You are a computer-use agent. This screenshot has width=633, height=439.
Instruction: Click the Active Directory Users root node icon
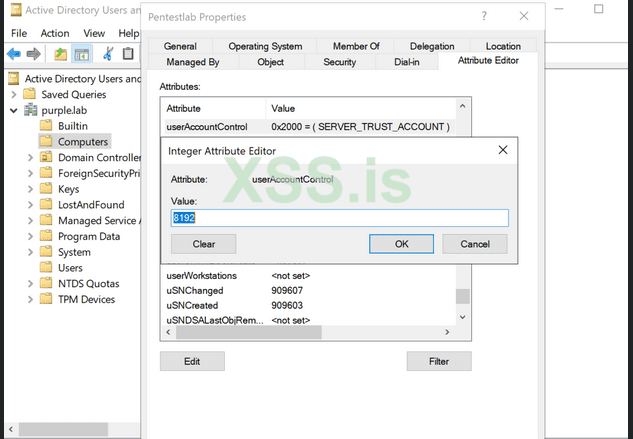coord(14,78)
